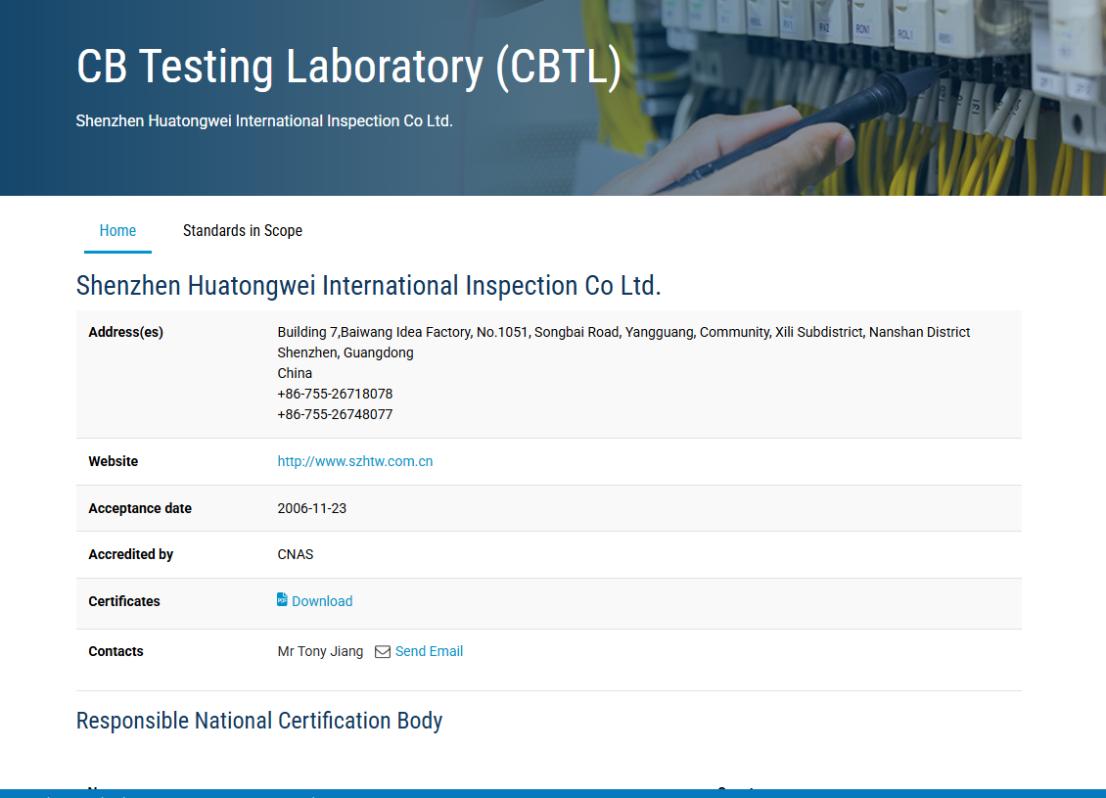Switch to the Standards in Scope tab

coord(243,231)
